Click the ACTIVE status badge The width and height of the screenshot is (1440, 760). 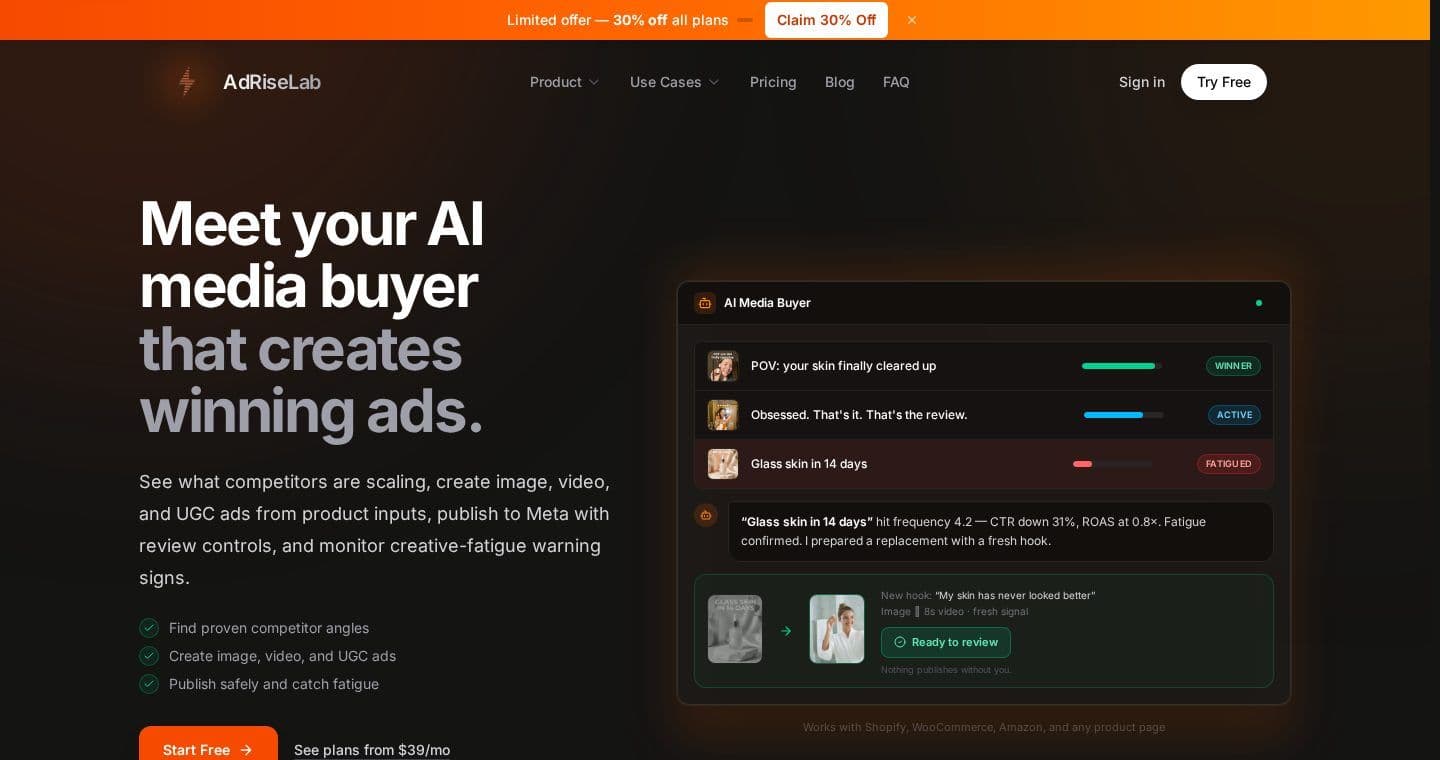[1234, 415]
